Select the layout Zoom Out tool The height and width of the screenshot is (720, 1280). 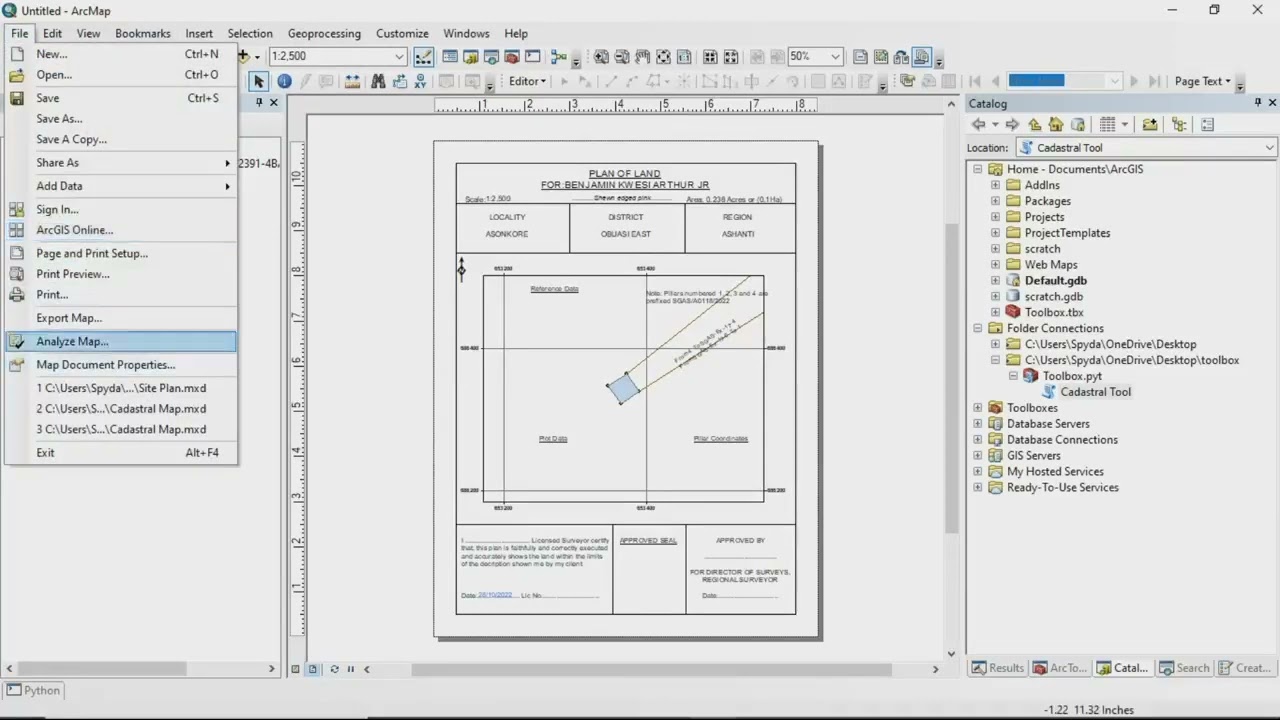[x=622, y=57]
